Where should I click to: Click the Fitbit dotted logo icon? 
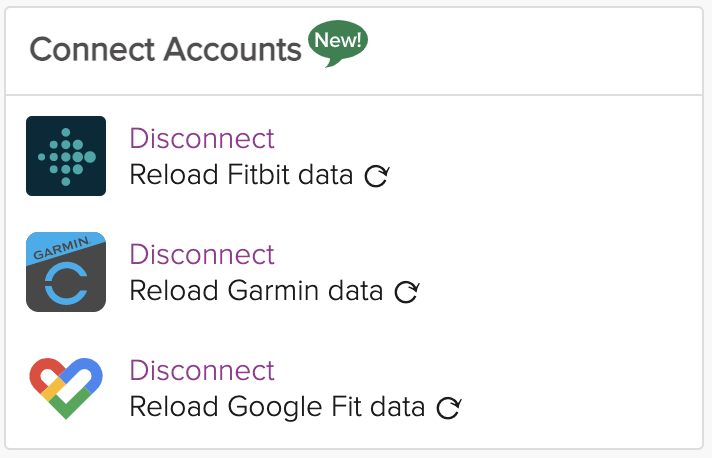66,156
